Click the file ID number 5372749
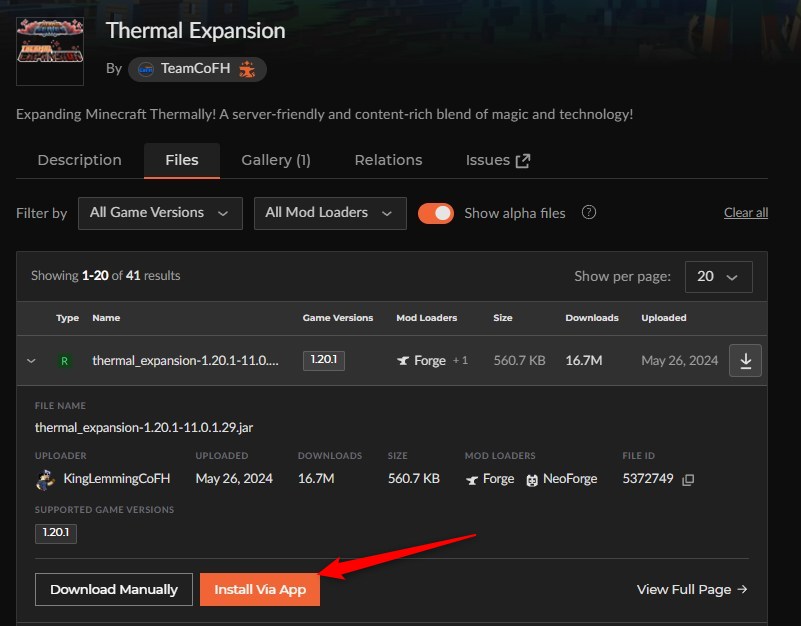The image size is (801, 626). click(x=648, y=479)
